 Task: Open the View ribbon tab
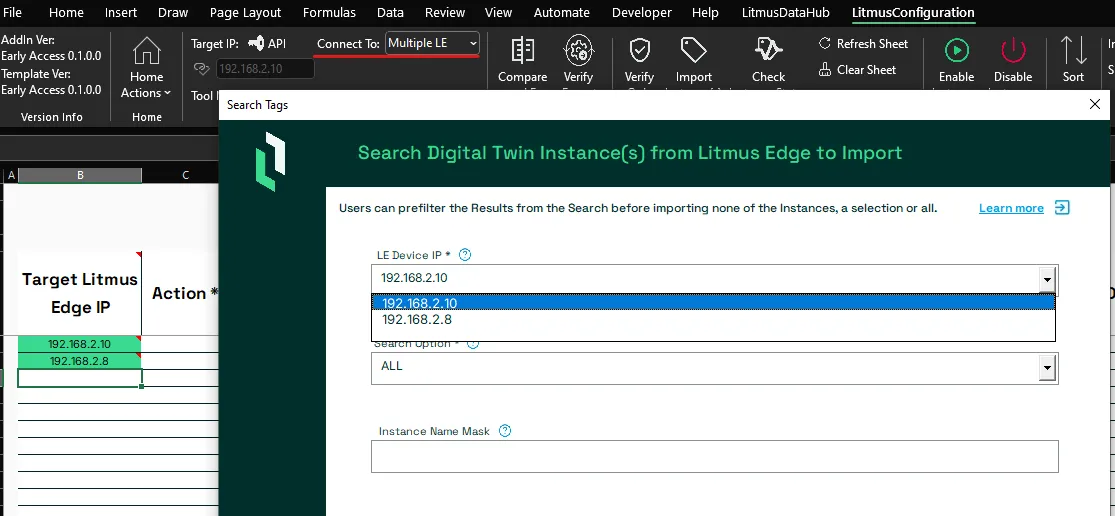click(498, 13)
